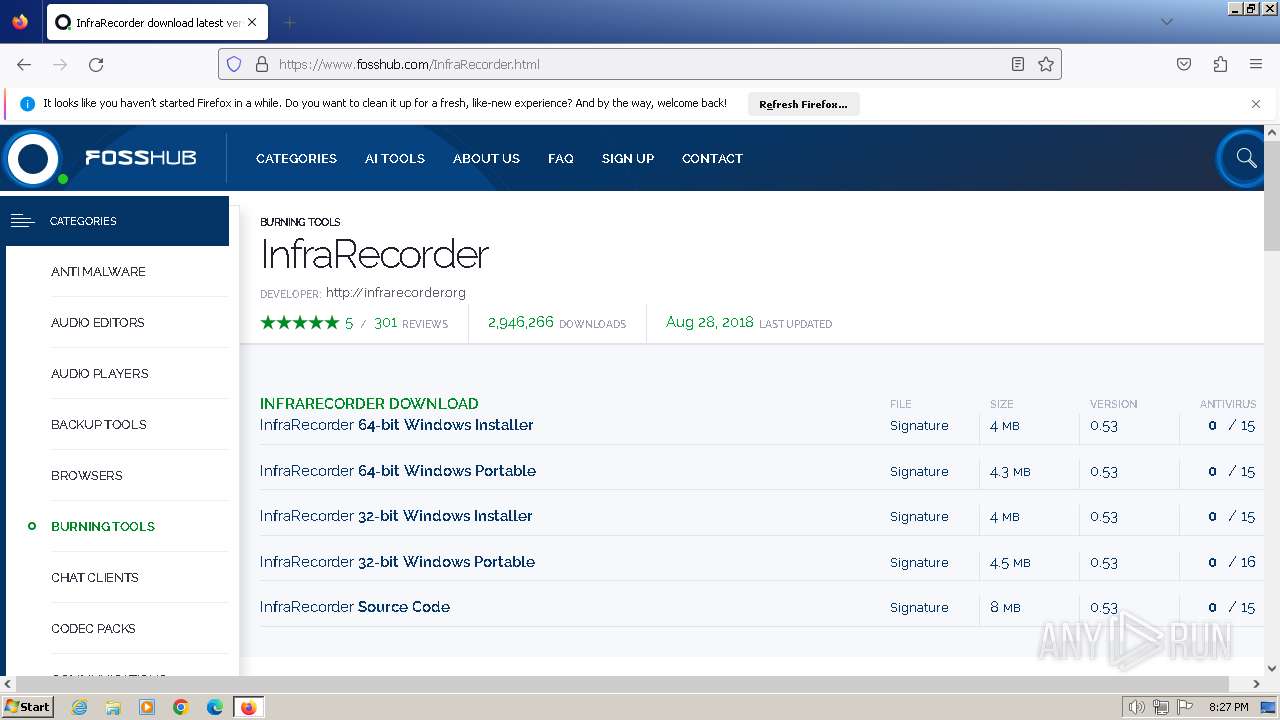Click the vertical page scrollbar thumb
1280x720 pixels.
coord(1272,195)
